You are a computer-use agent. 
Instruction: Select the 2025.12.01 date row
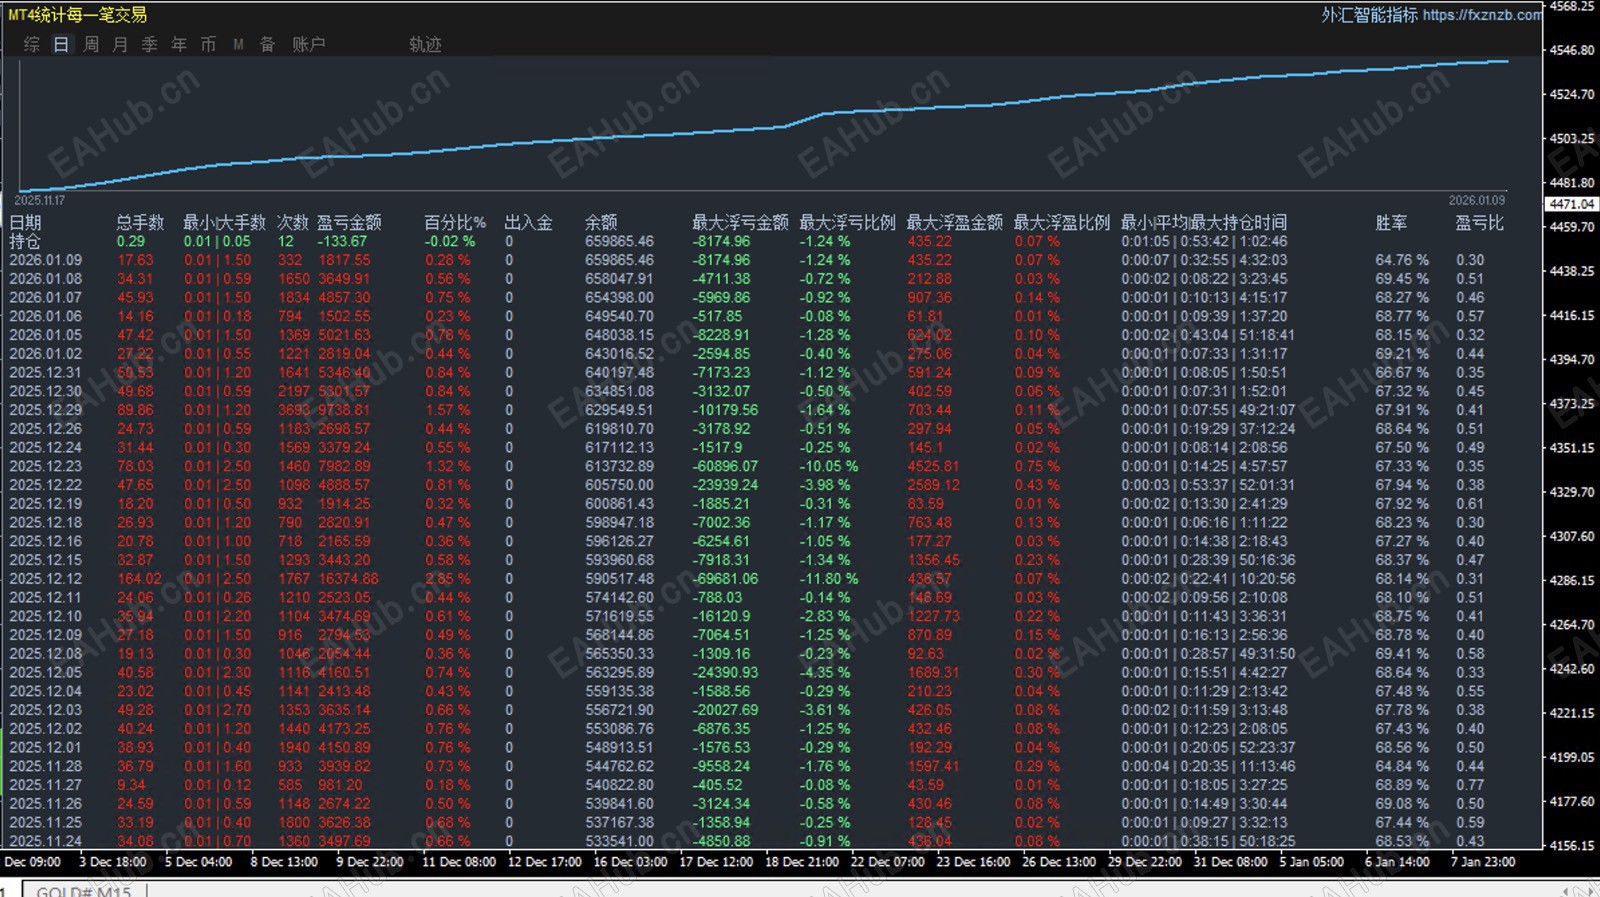pos(46,747)
